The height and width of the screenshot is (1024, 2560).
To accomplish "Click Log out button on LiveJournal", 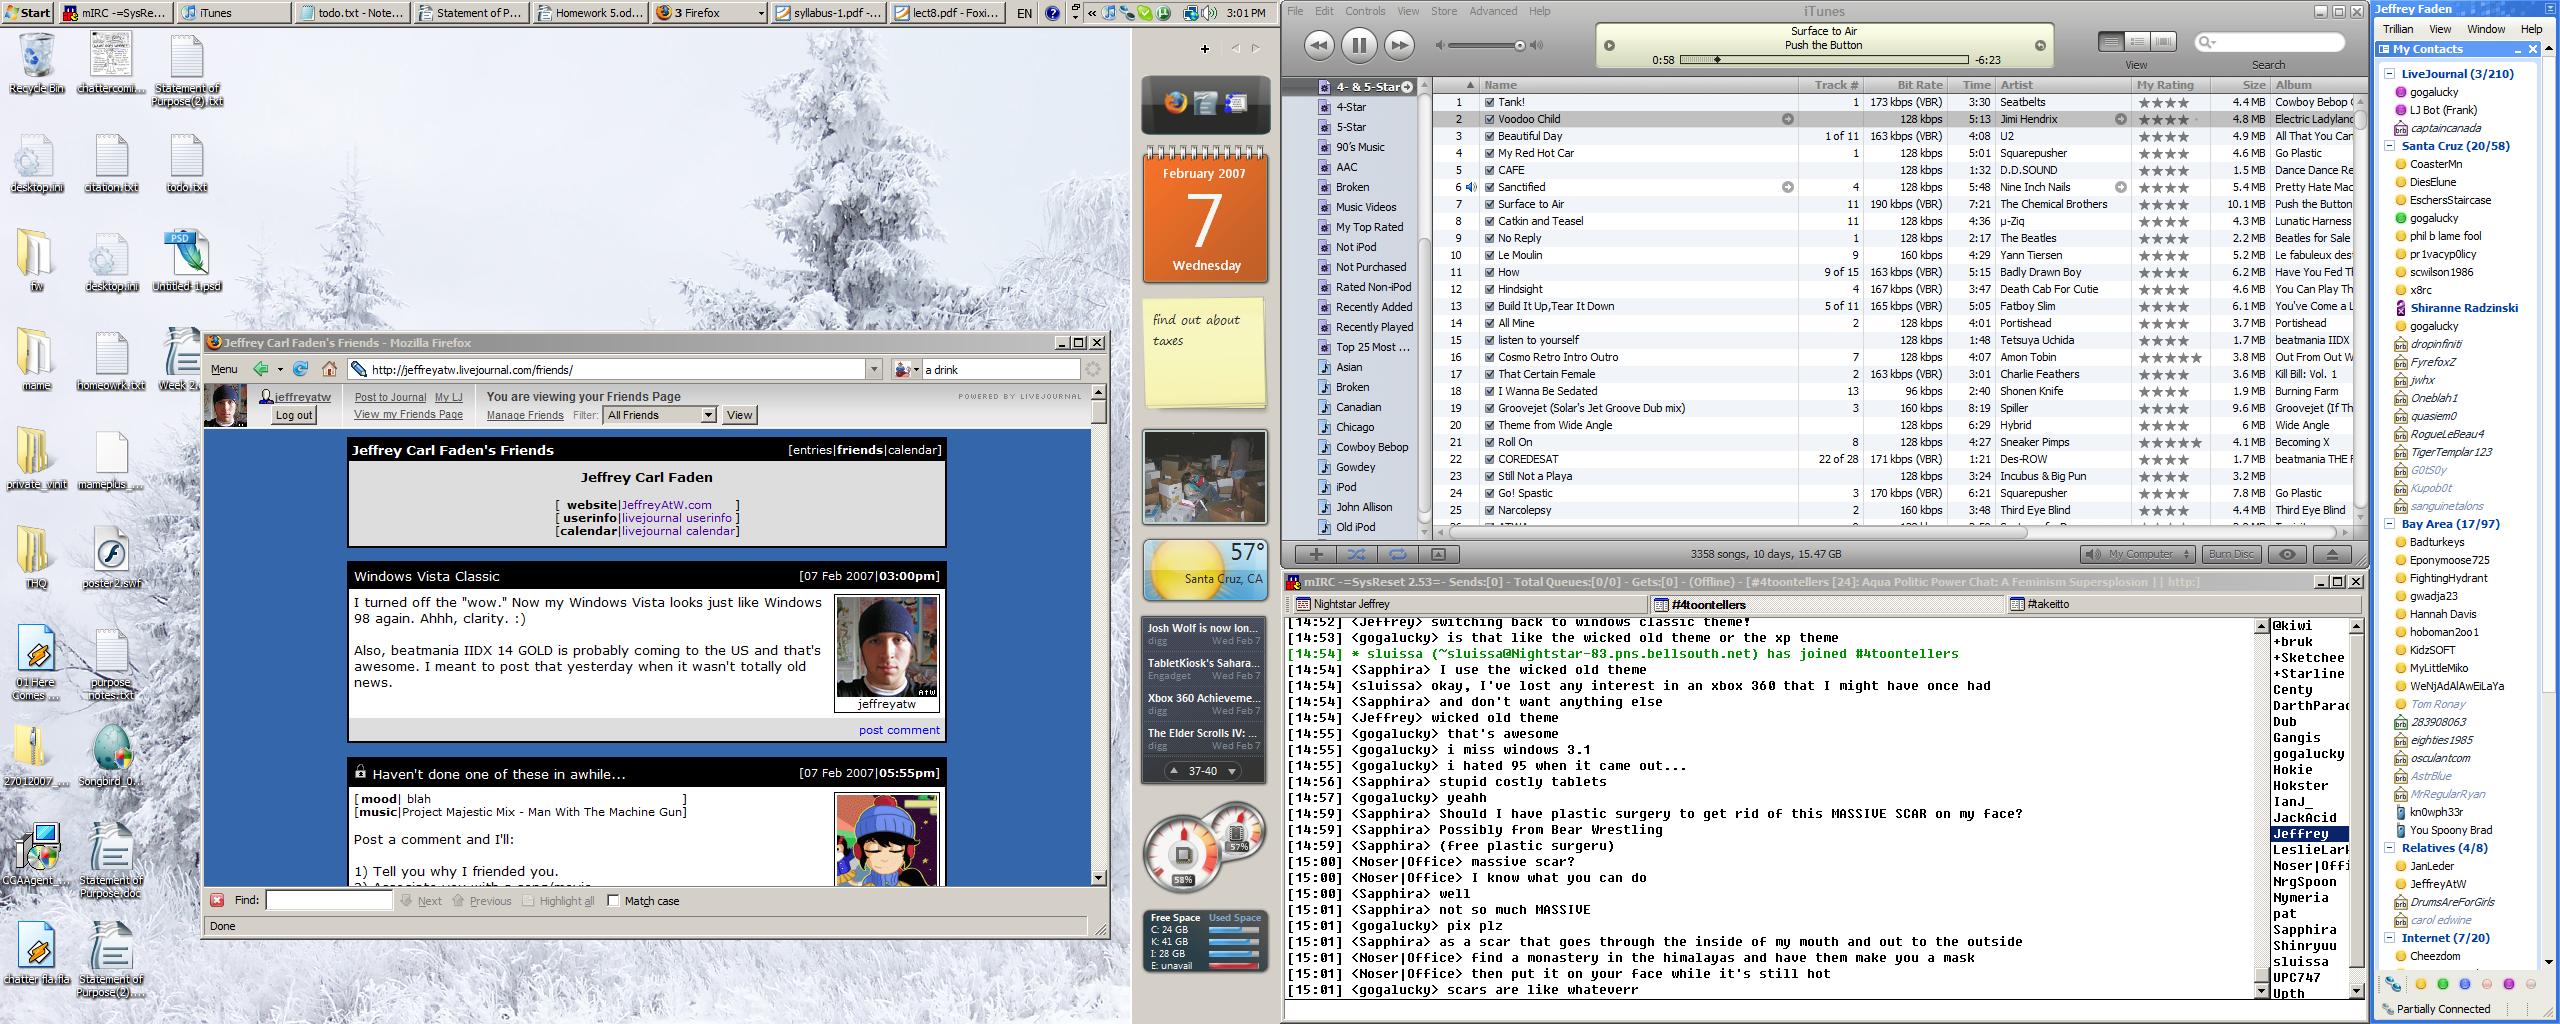I will coord(294,415).
